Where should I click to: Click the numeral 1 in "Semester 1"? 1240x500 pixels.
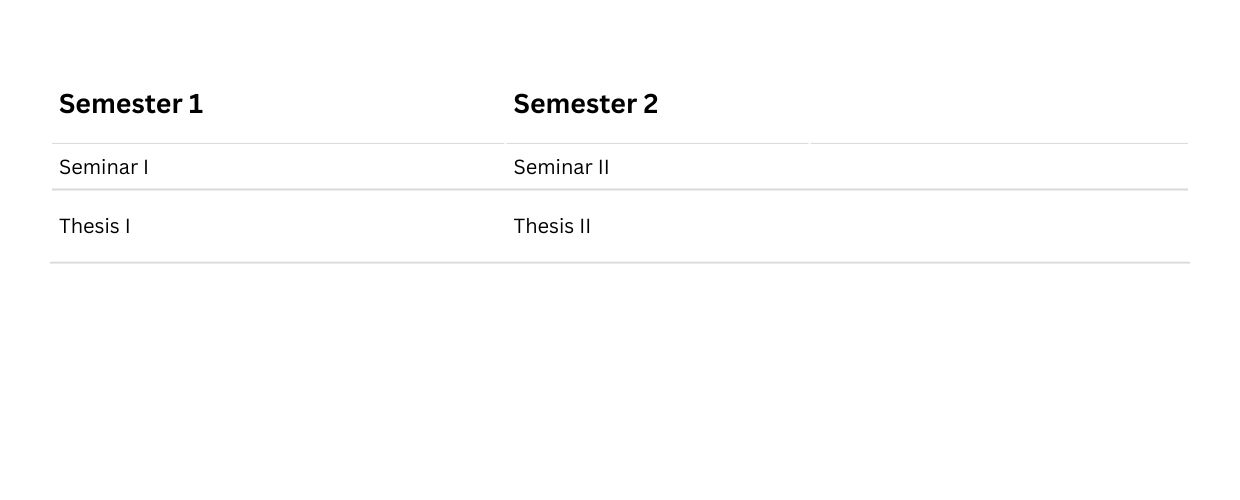coord(196,104)
